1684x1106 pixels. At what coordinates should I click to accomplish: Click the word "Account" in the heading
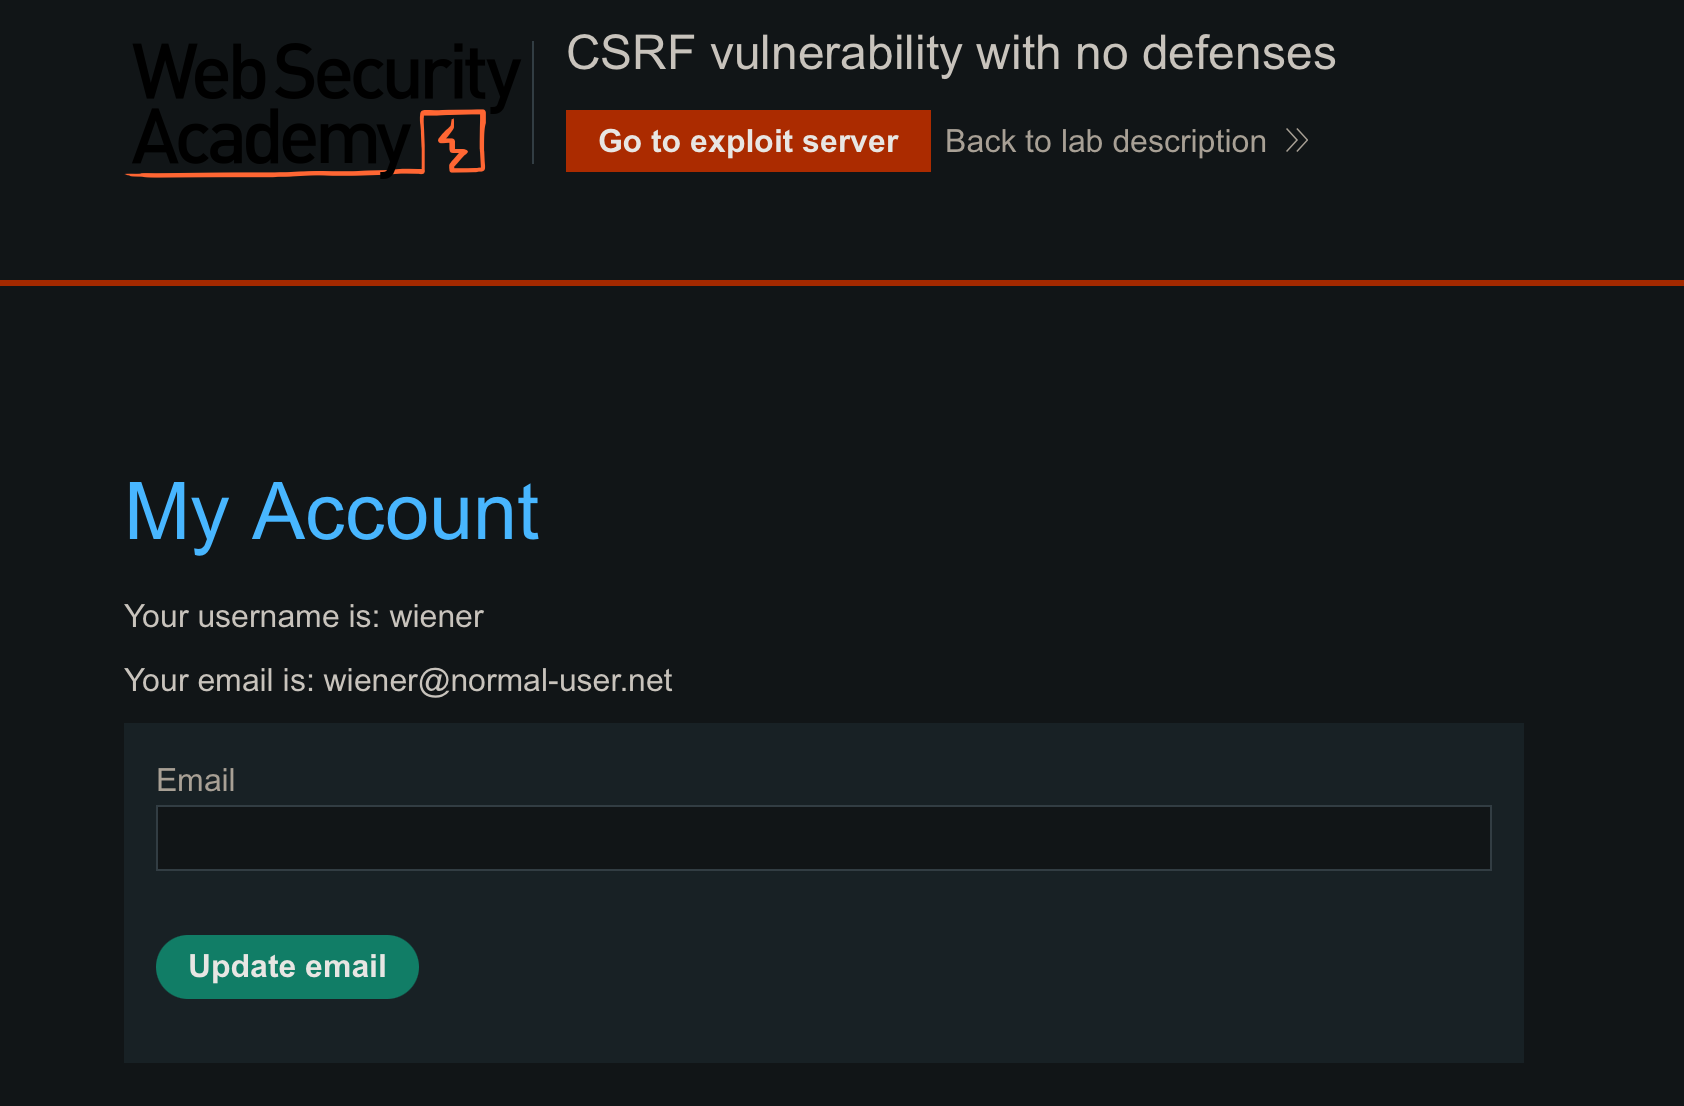(396, 512)
